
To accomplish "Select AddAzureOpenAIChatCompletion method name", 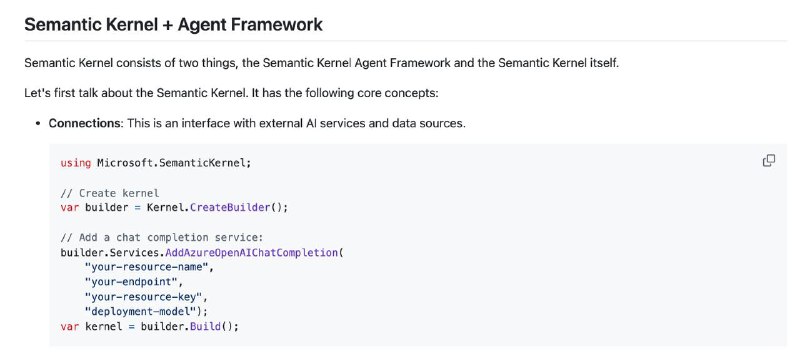I will click(251, 253).
